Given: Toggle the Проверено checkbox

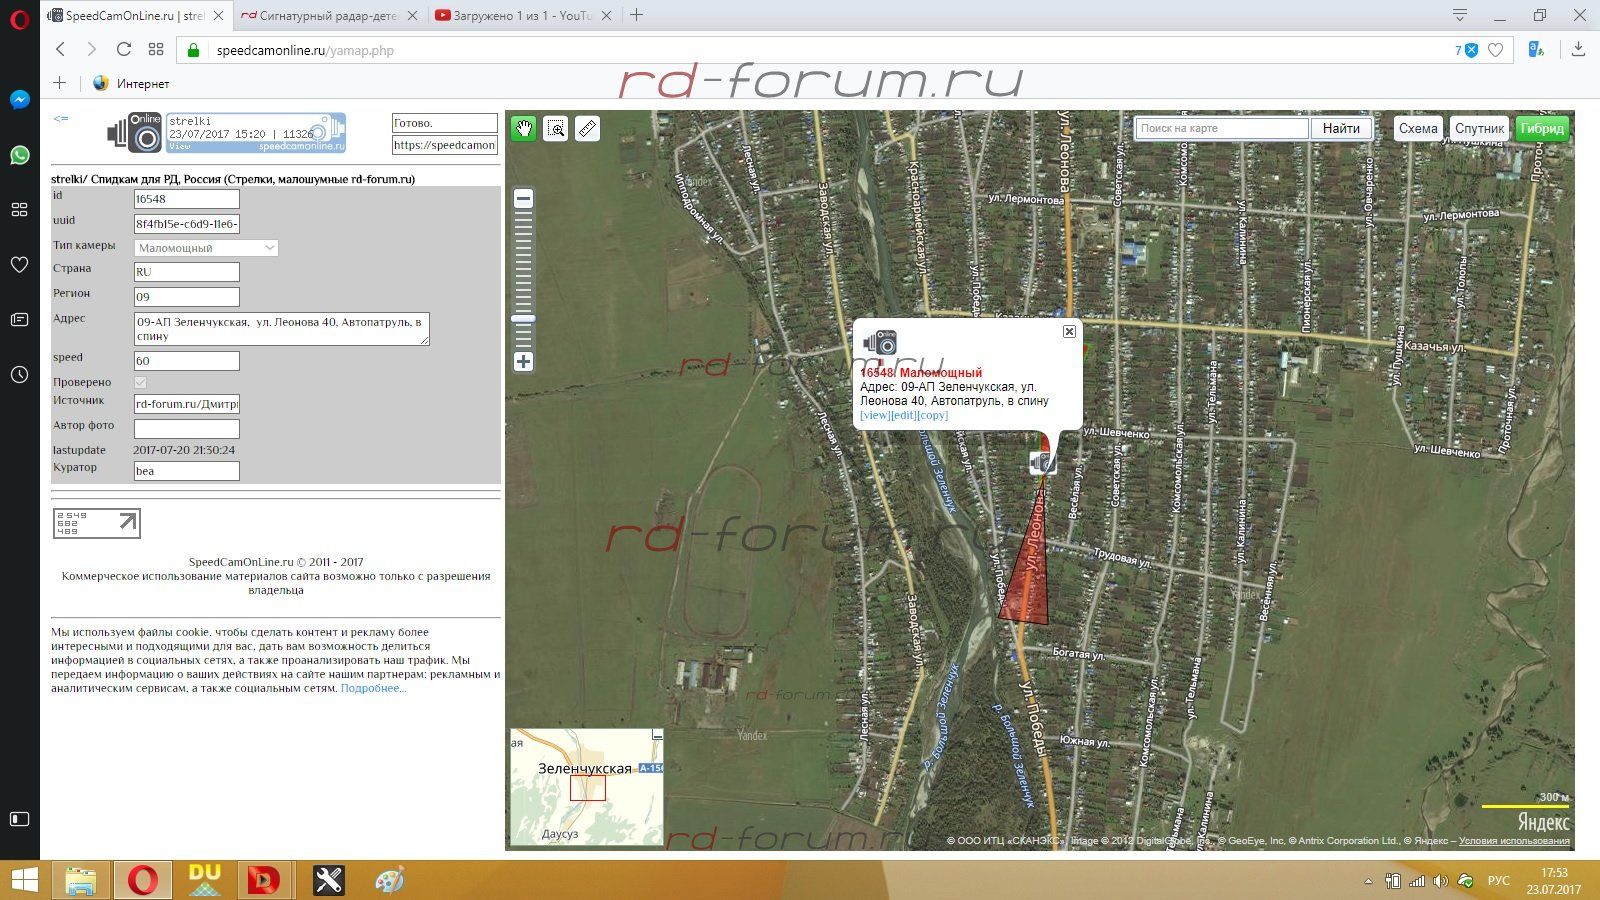Looking at the screenshot, I should [140, 382].
